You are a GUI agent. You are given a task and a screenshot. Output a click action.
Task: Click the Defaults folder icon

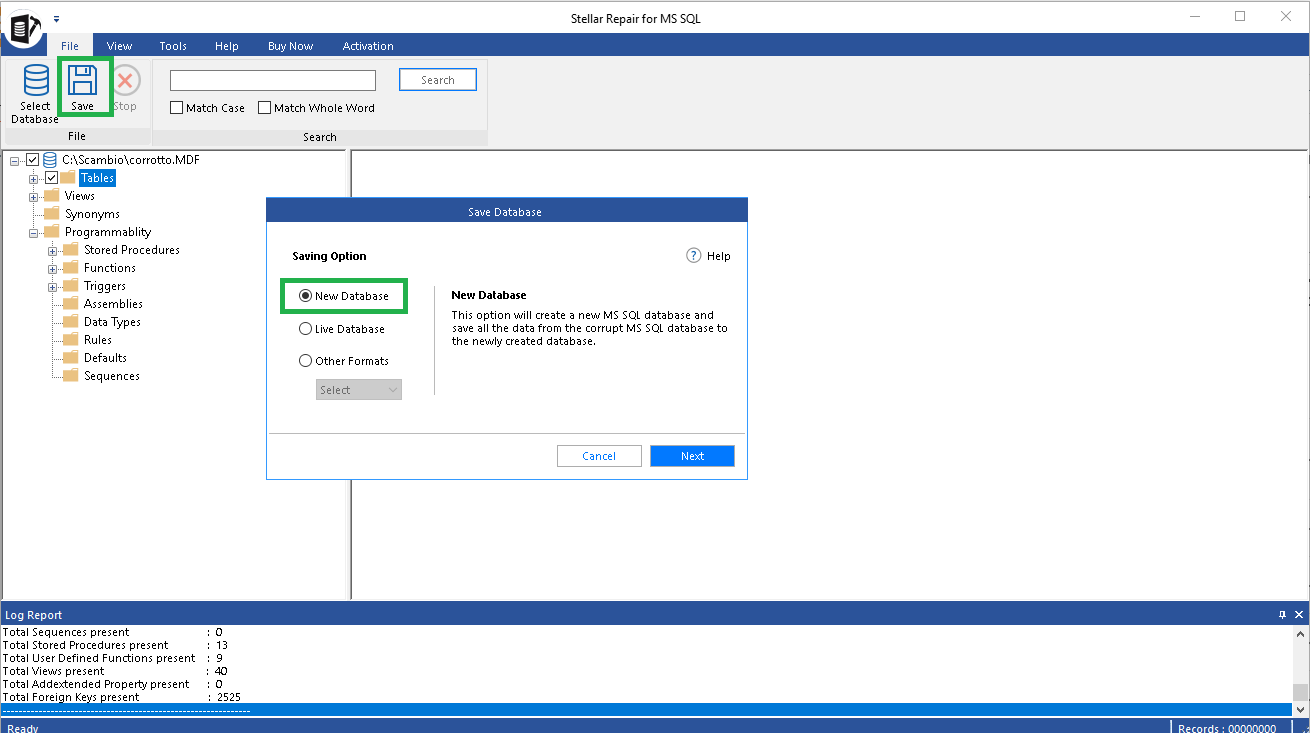click(71, 358)
